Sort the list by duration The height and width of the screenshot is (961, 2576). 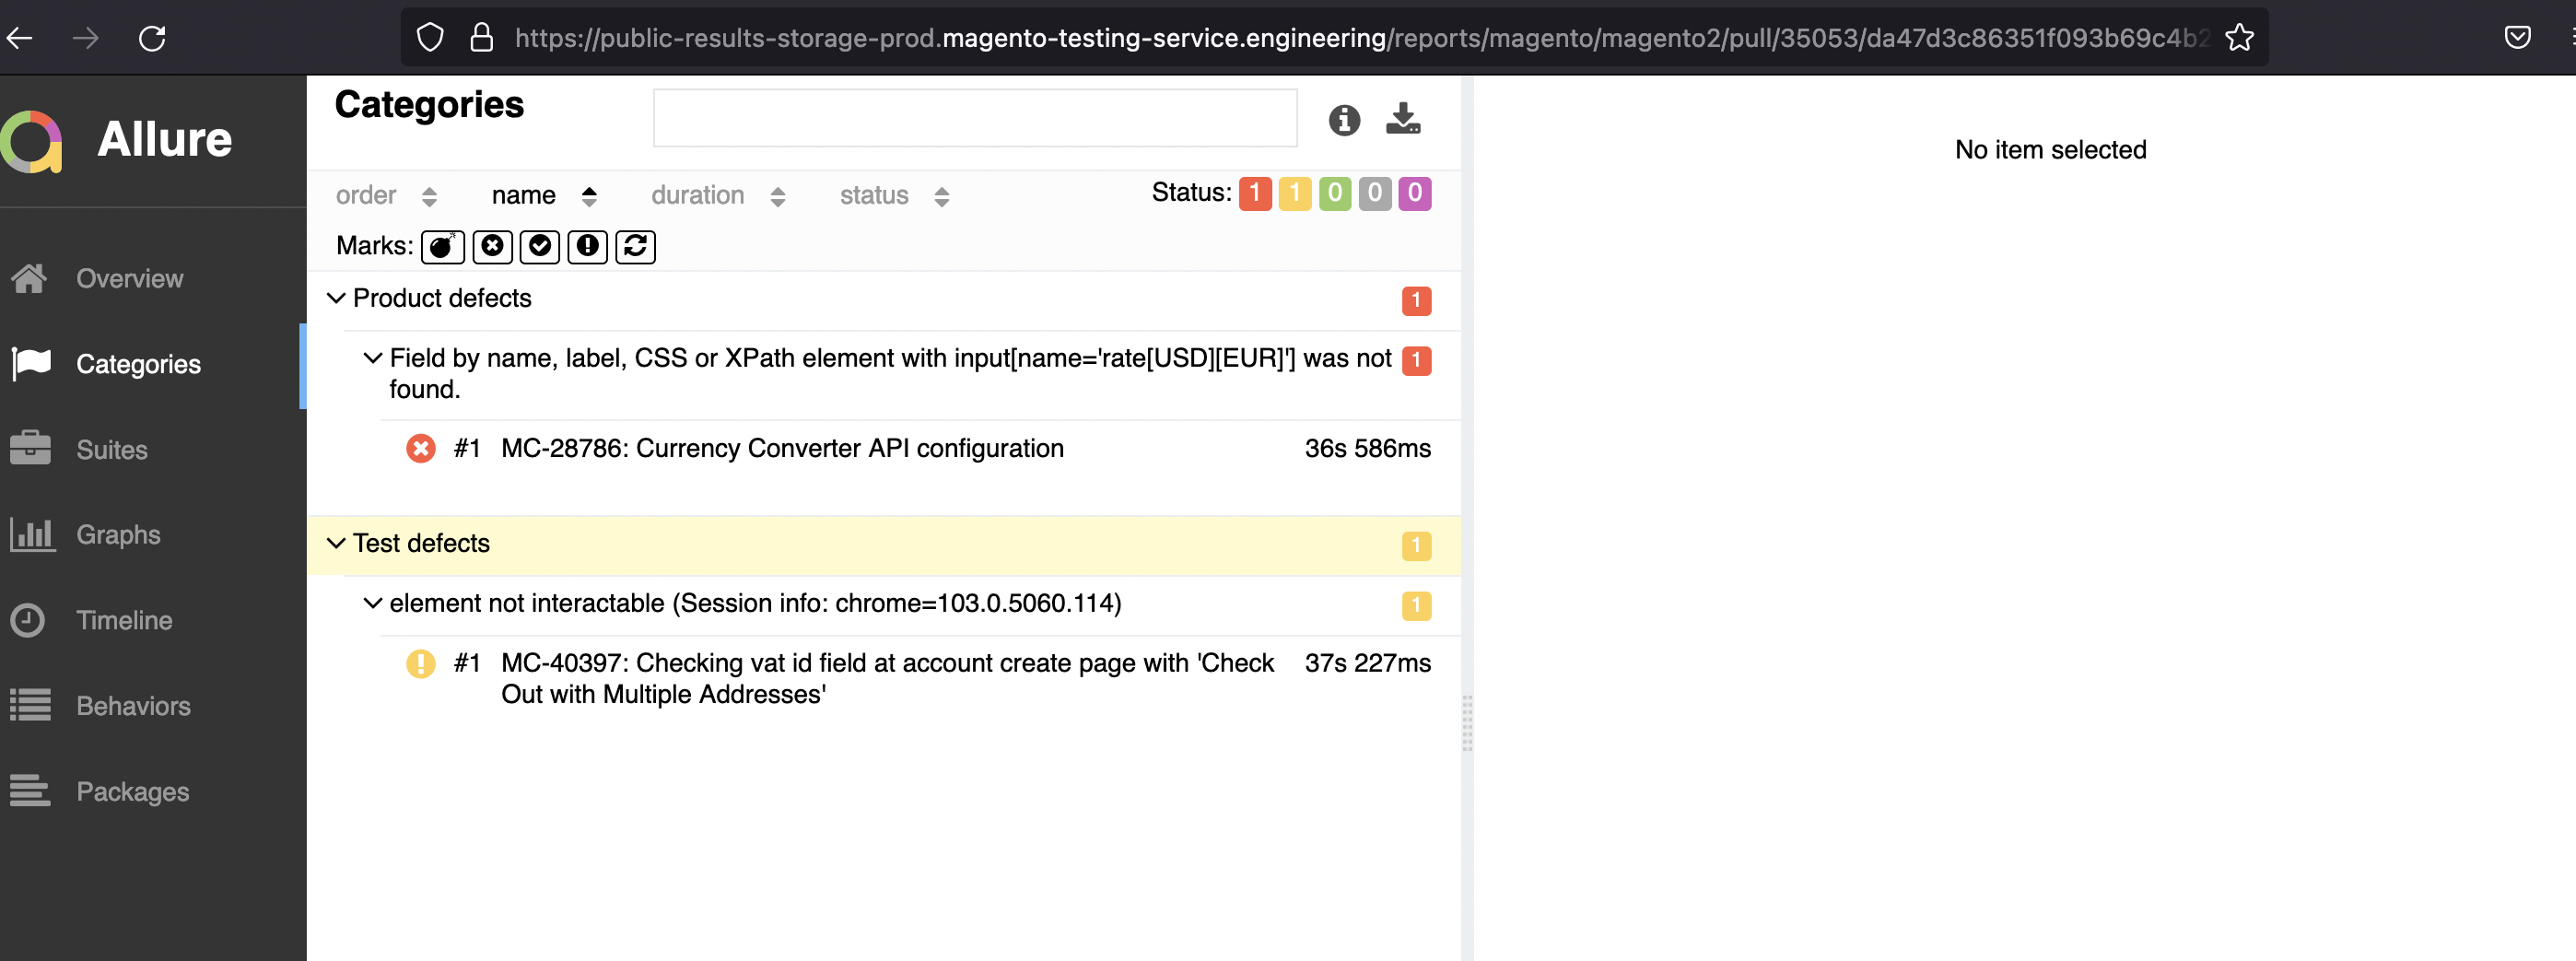click(x=718, y=196)
